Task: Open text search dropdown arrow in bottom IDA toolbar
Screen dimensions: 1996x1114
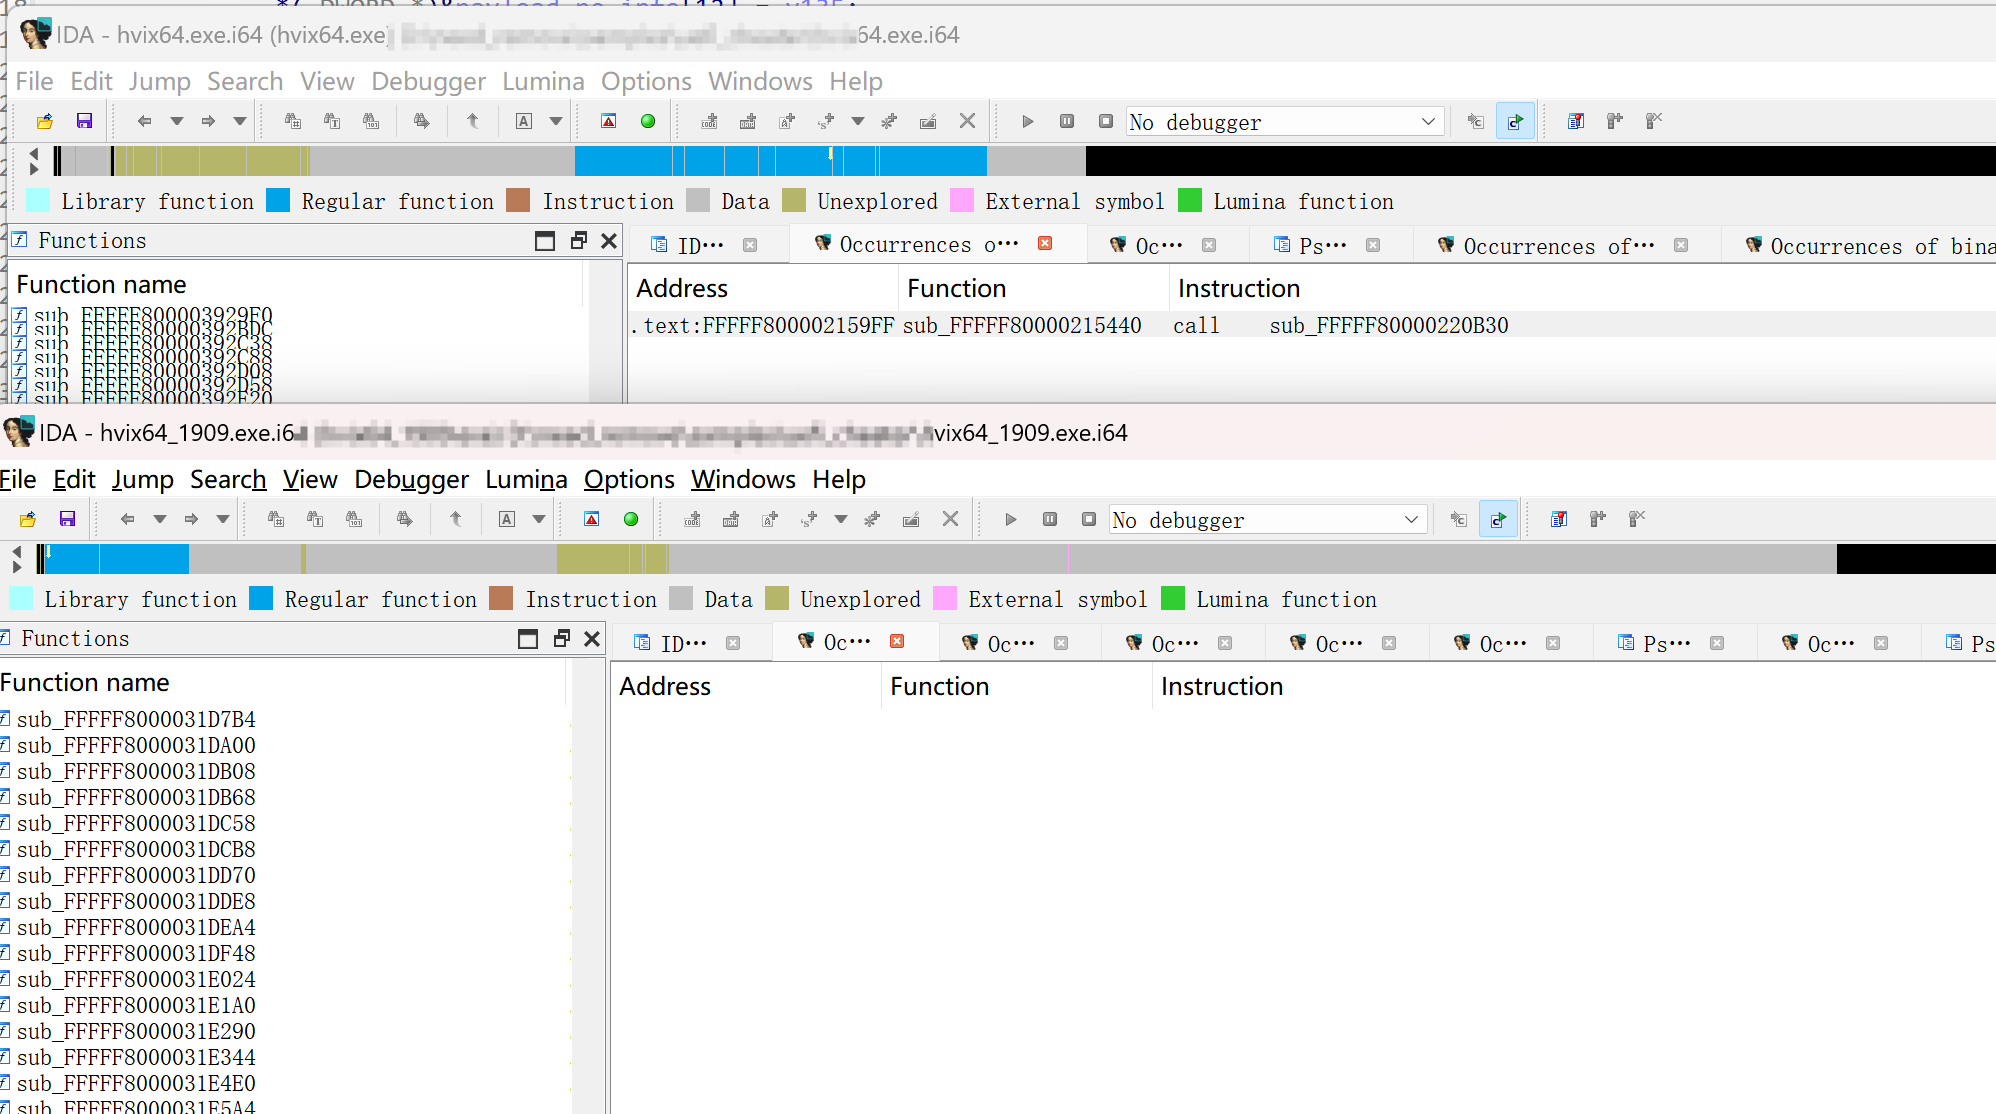Action: [x=539, y=519]
